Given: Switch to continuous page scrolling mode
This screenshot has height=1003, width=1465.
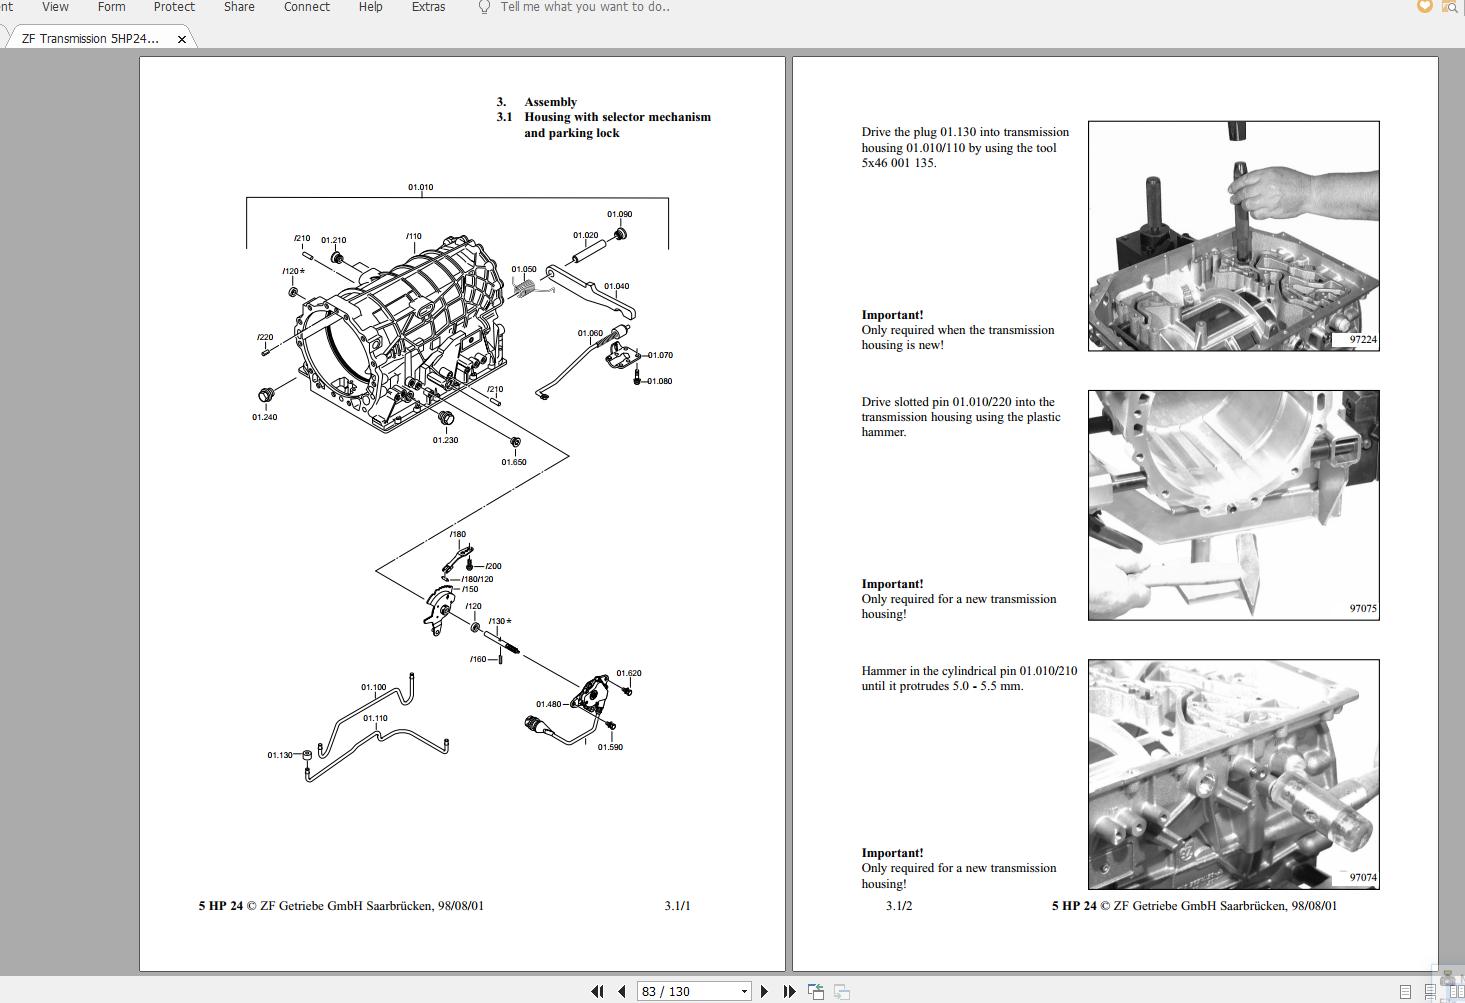Looking at the screenshot, I should 1430,990.
